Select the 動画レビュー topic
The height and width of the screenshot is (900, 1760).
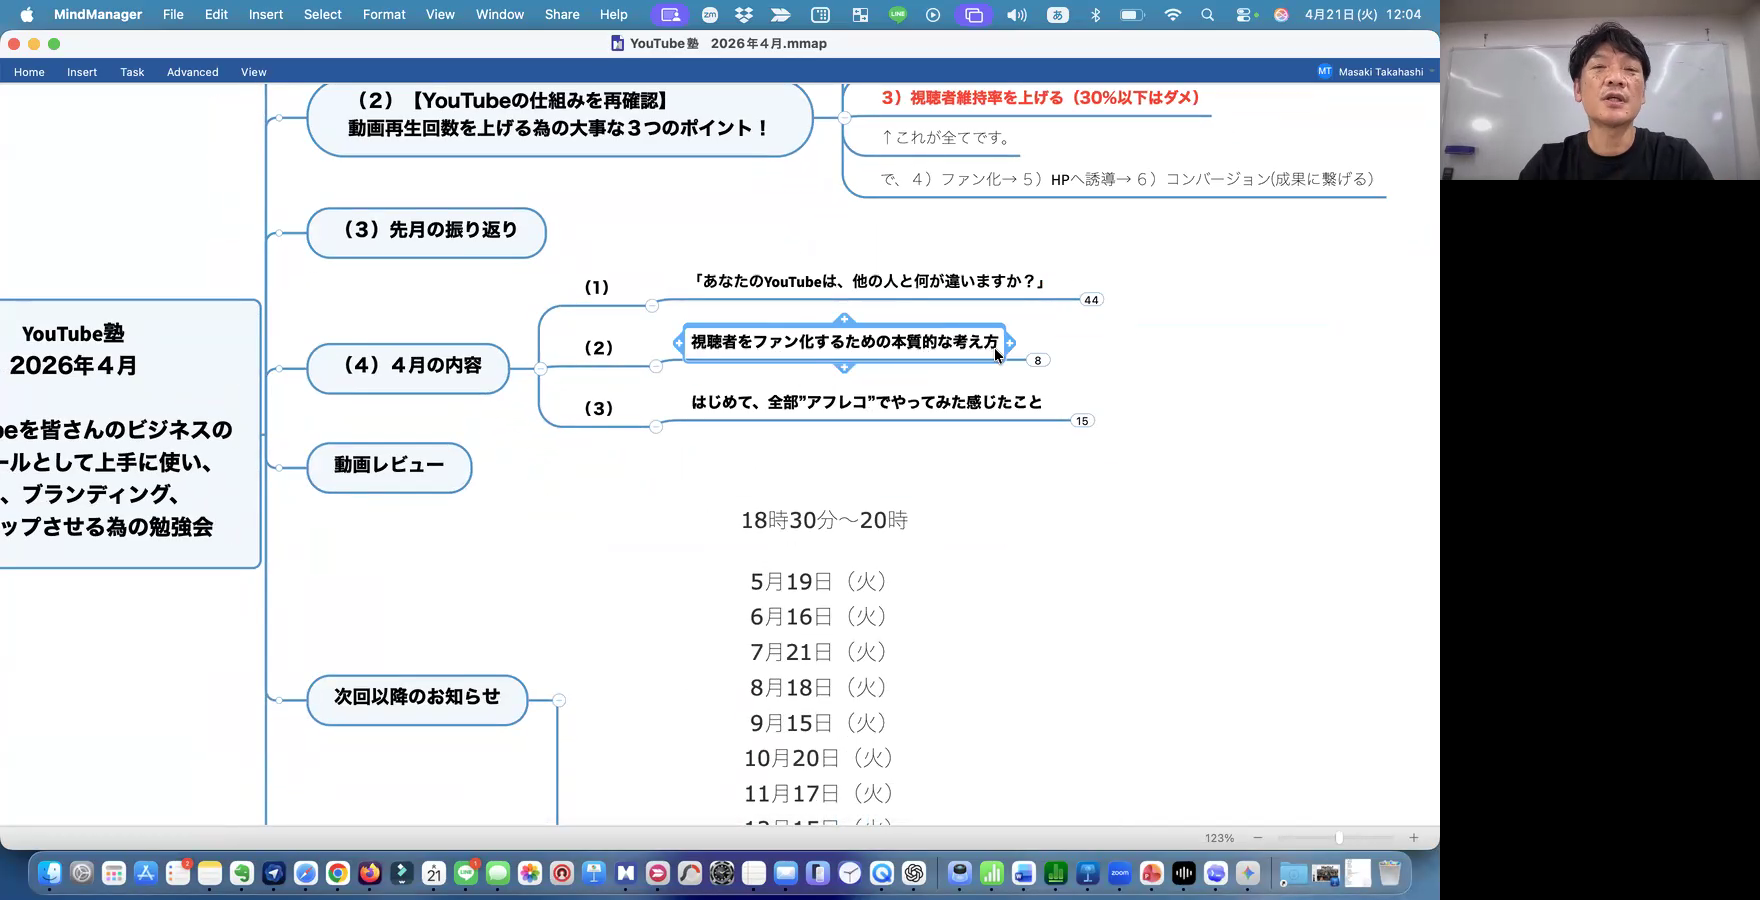pos(389,467)
